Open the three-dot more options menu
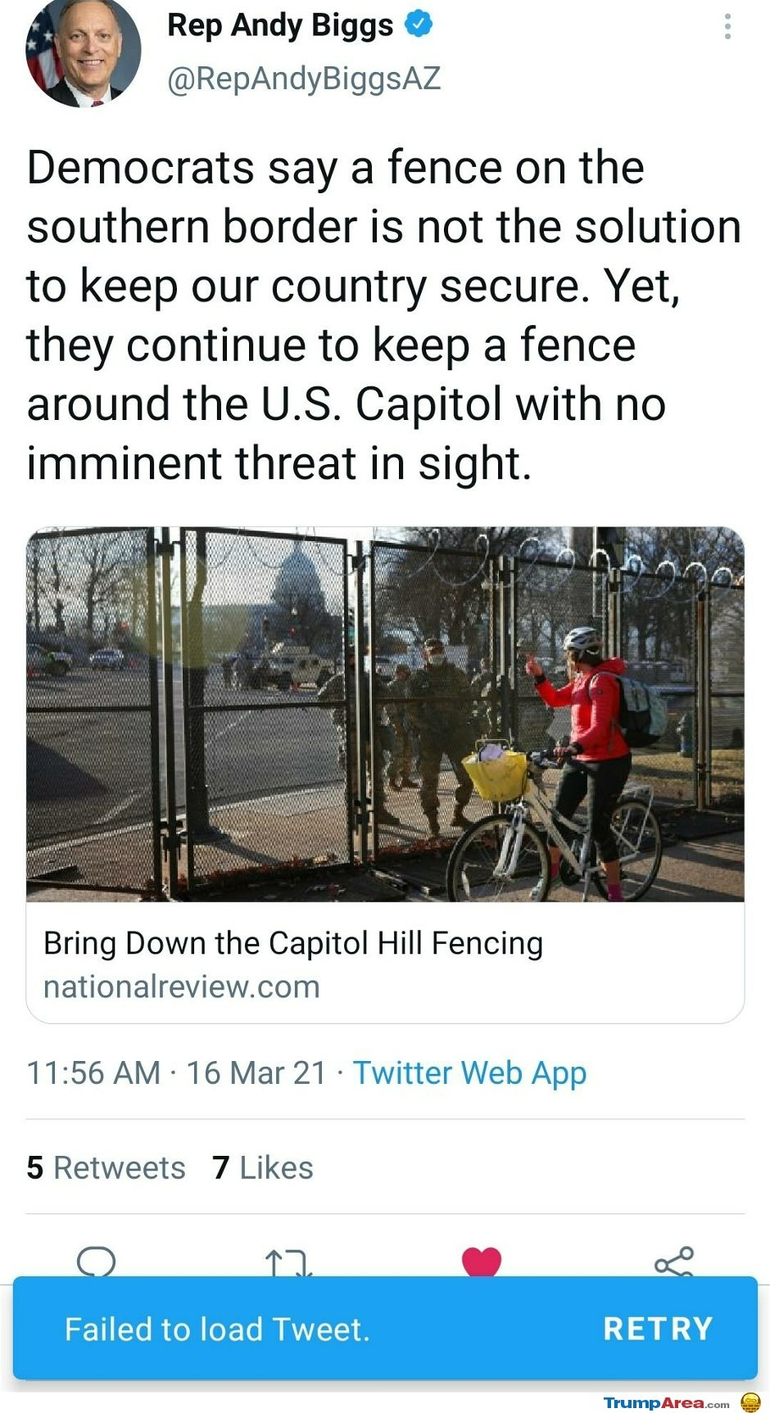The image size is (770, 1413). click(x=727, y=27)
